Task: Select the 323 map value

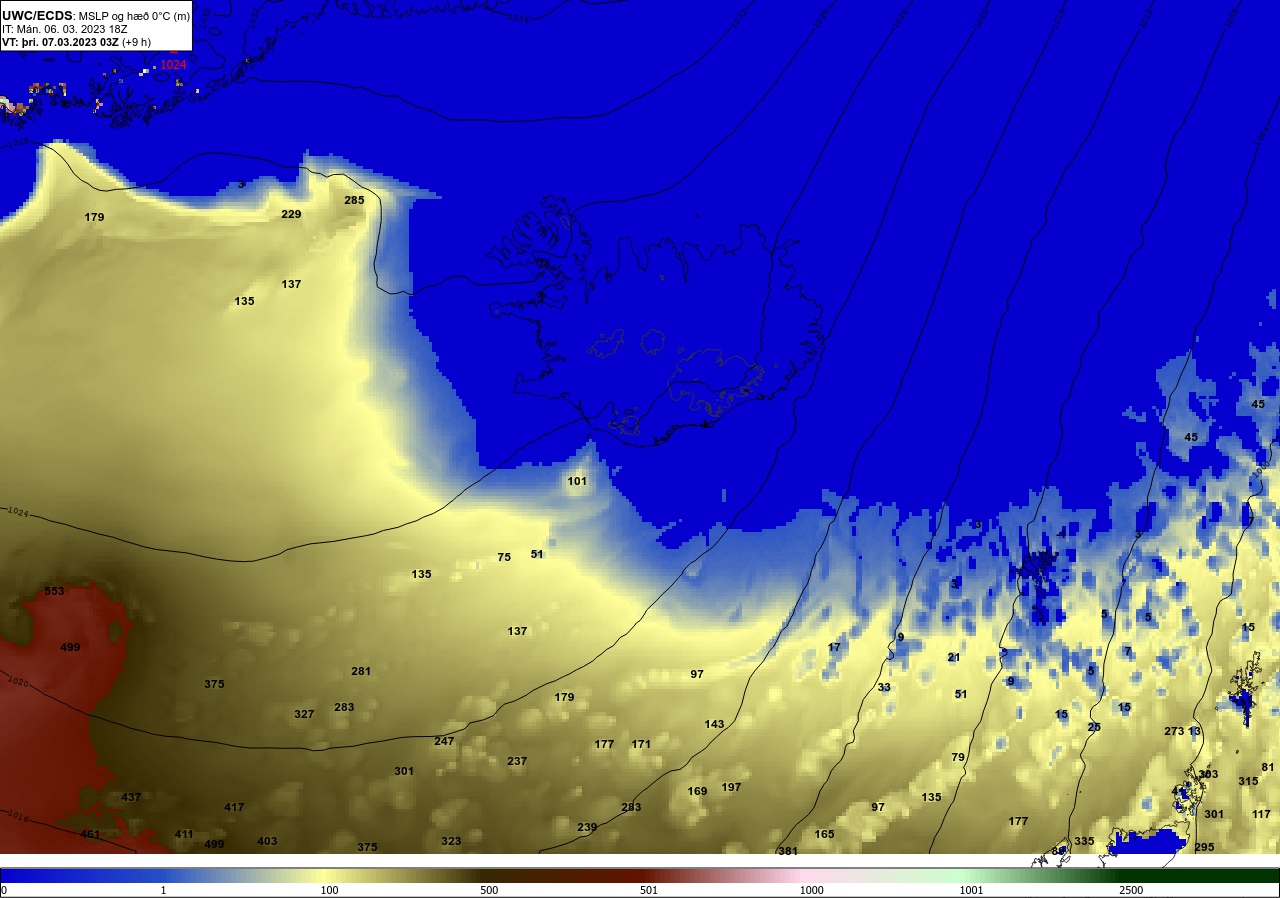Action: (x=451, y=841)
